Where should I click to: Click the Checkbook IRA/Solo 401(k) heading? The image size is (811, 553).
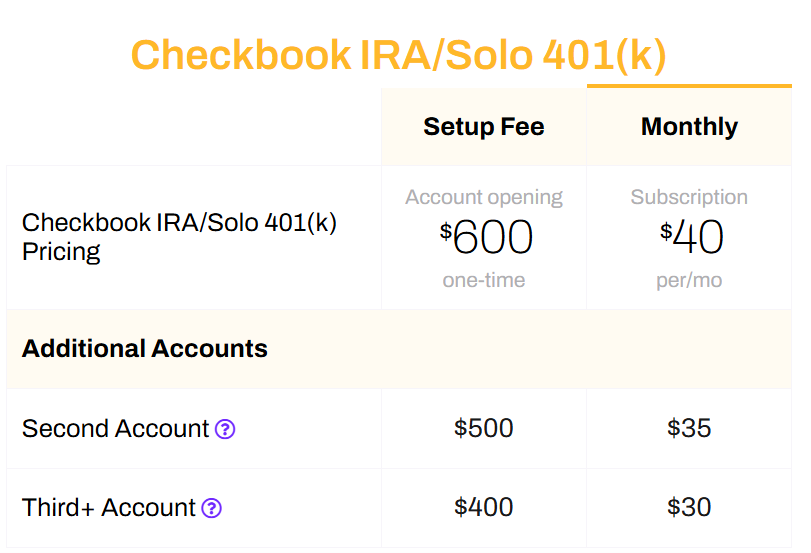pos(398,55)
